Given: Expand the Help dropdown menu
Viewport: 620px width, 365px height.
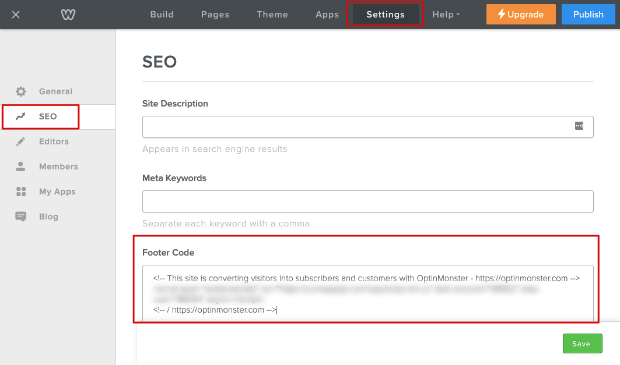Looking at the screenshot, I should pos(446,15).
